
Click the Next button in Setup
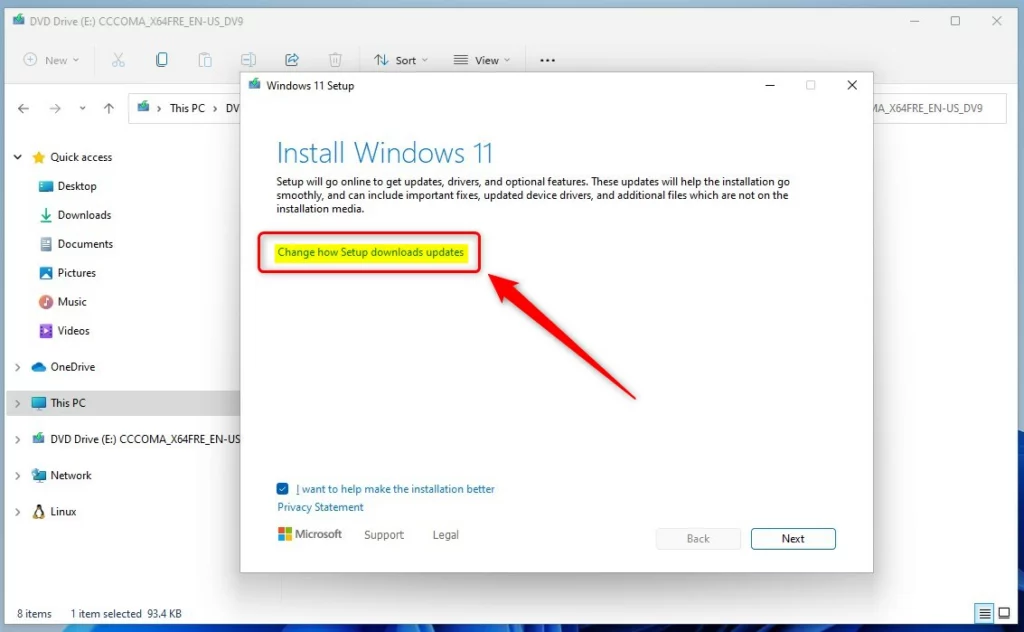click(793, 539)
